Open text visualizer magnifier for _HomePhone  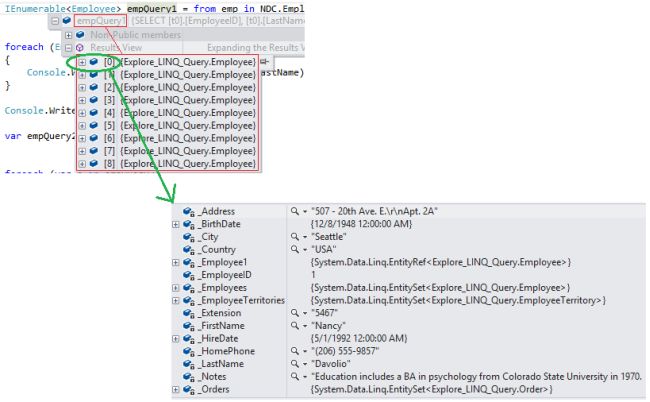coord(294,351)
